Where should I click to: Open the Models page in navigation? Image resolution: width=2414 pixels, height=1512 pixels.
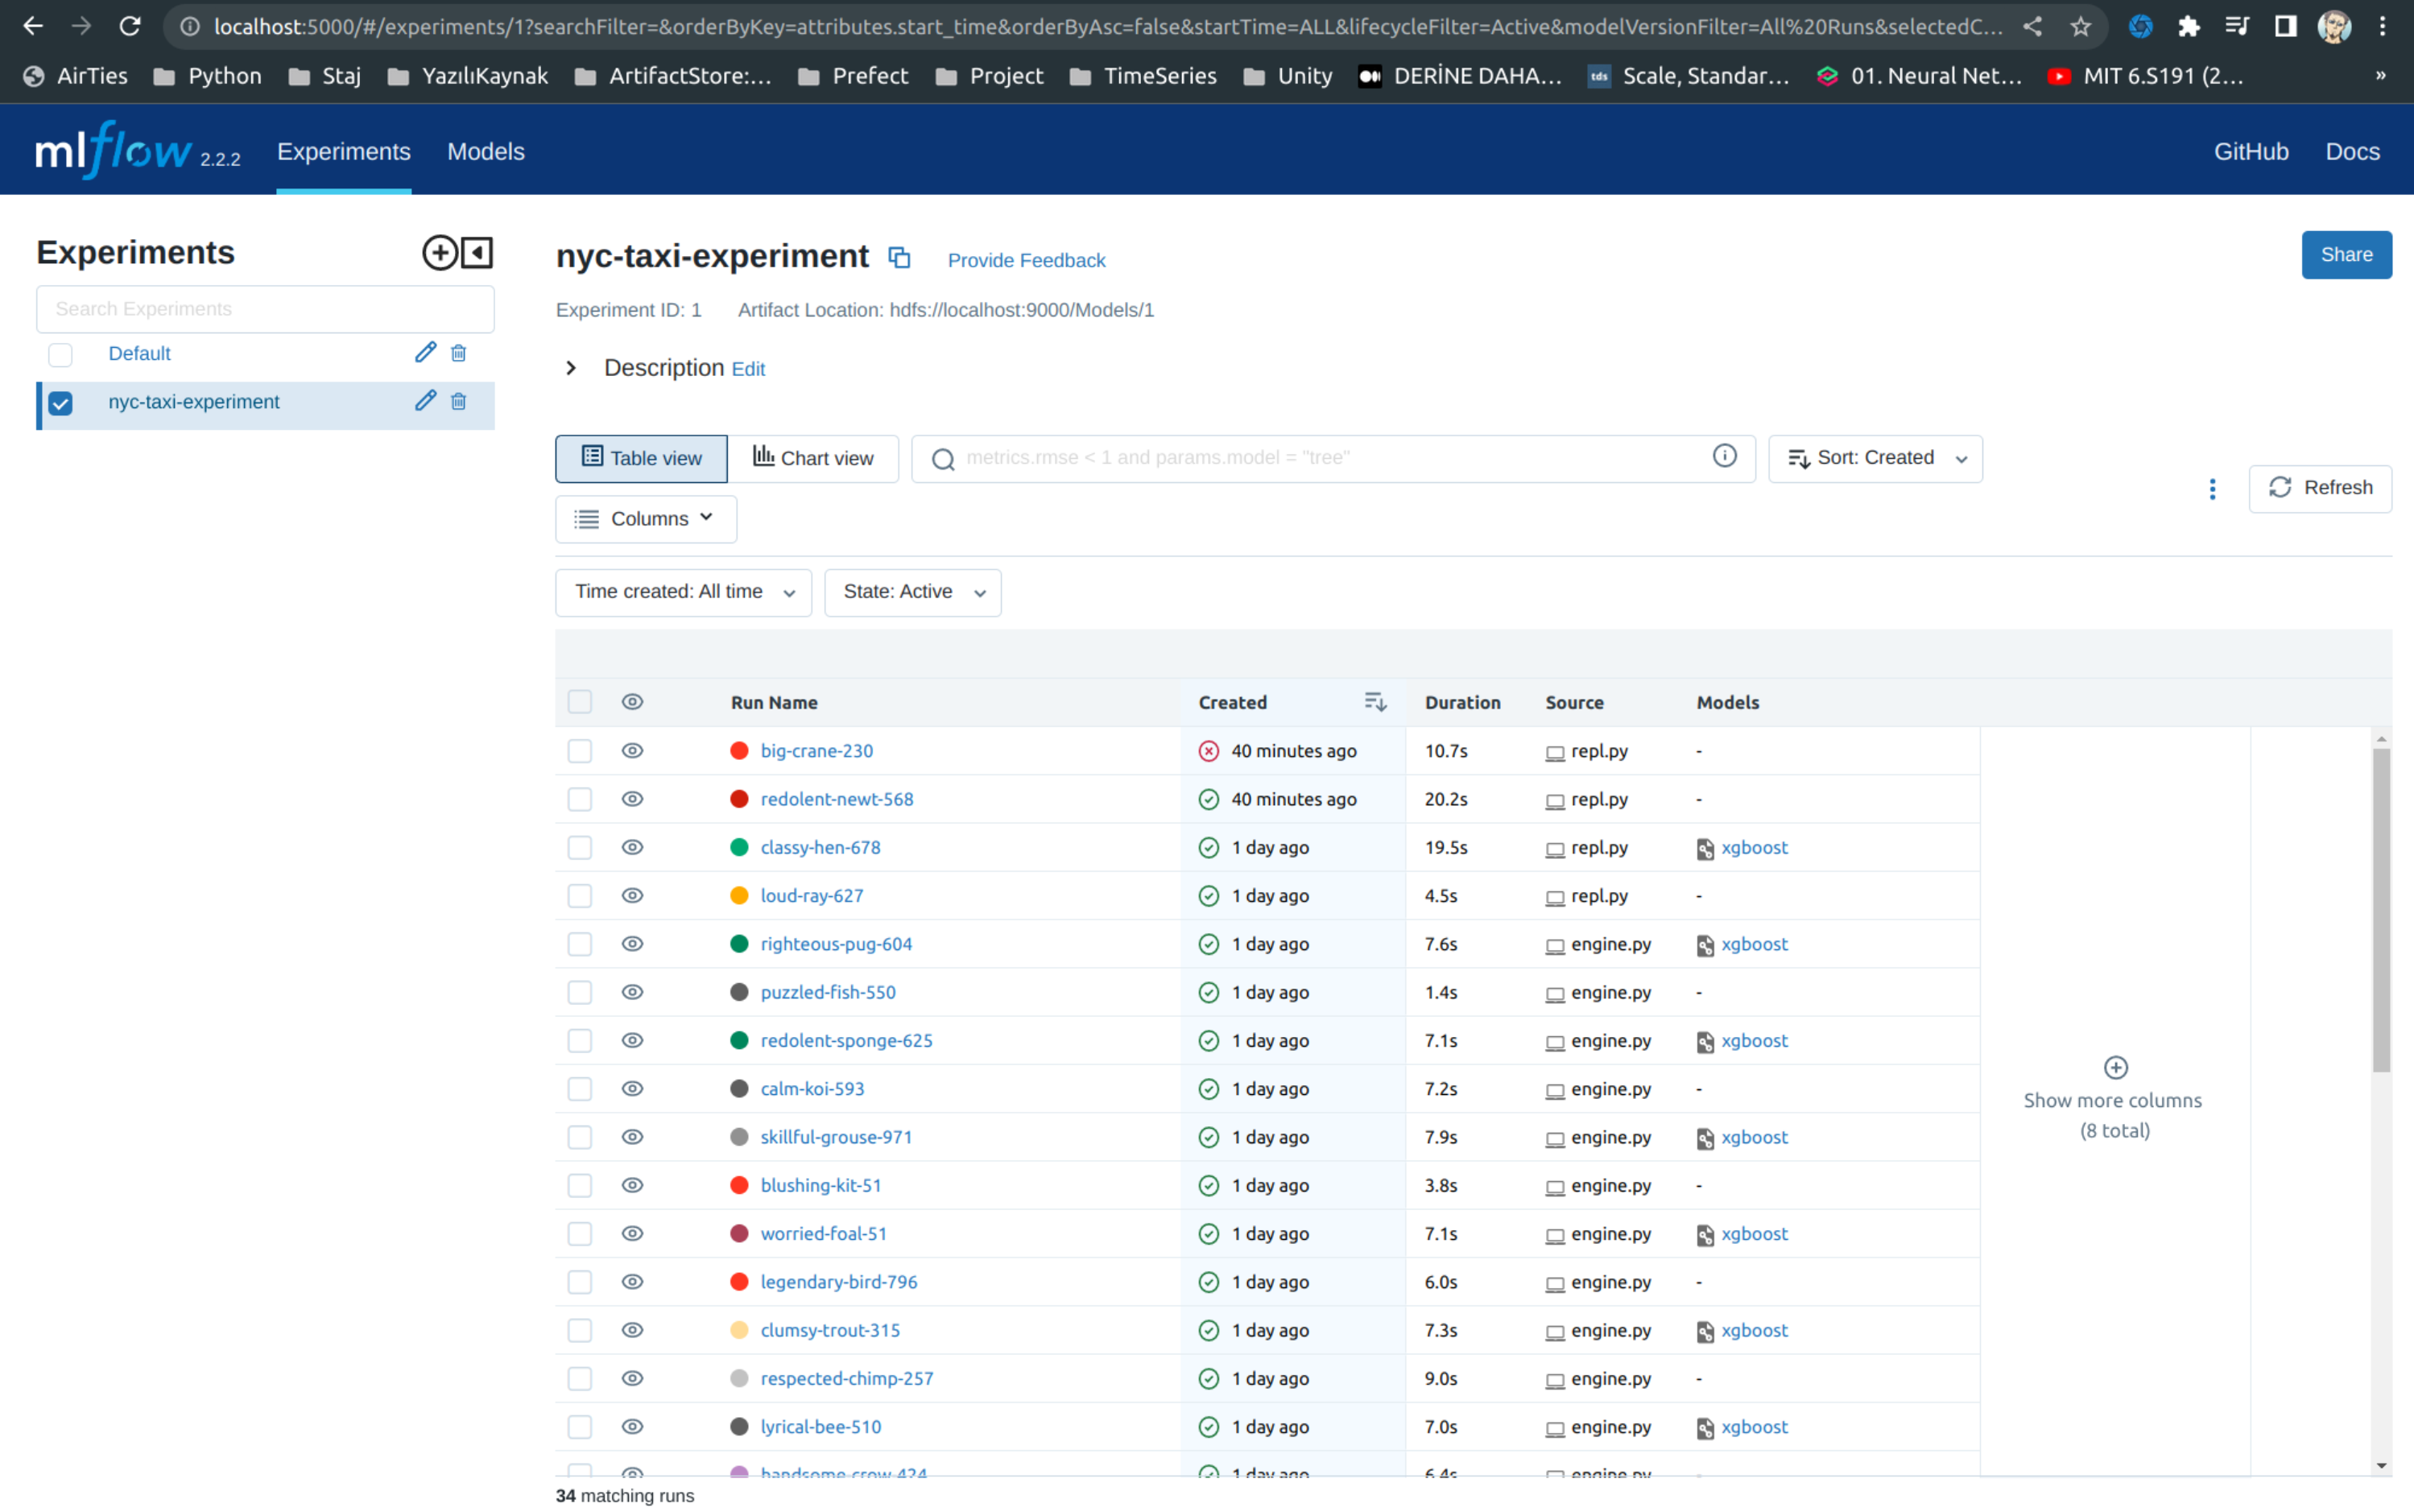[486, 151]
